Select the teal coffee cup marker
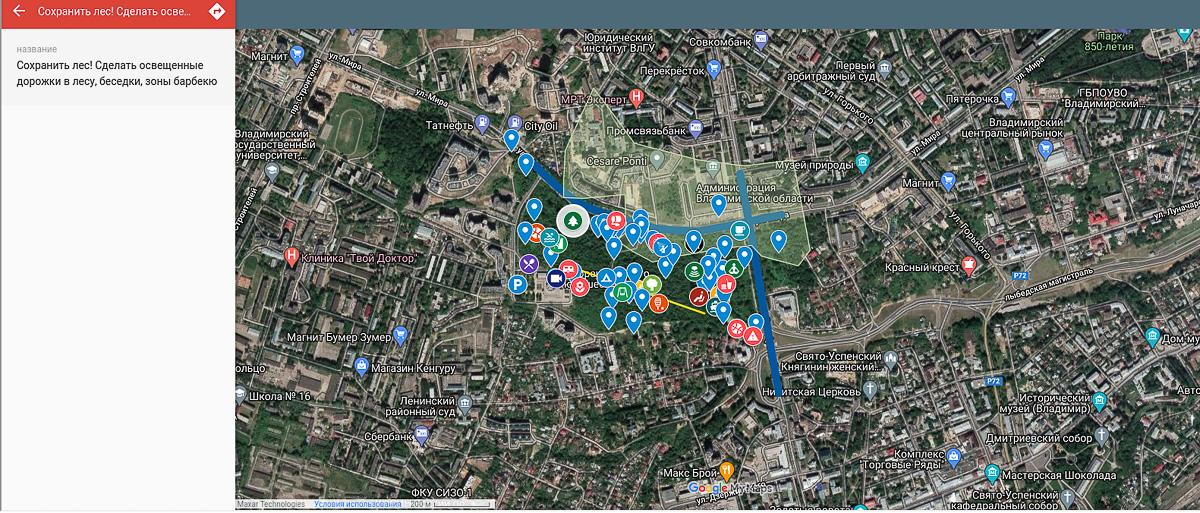 click(x=740, y=229)
